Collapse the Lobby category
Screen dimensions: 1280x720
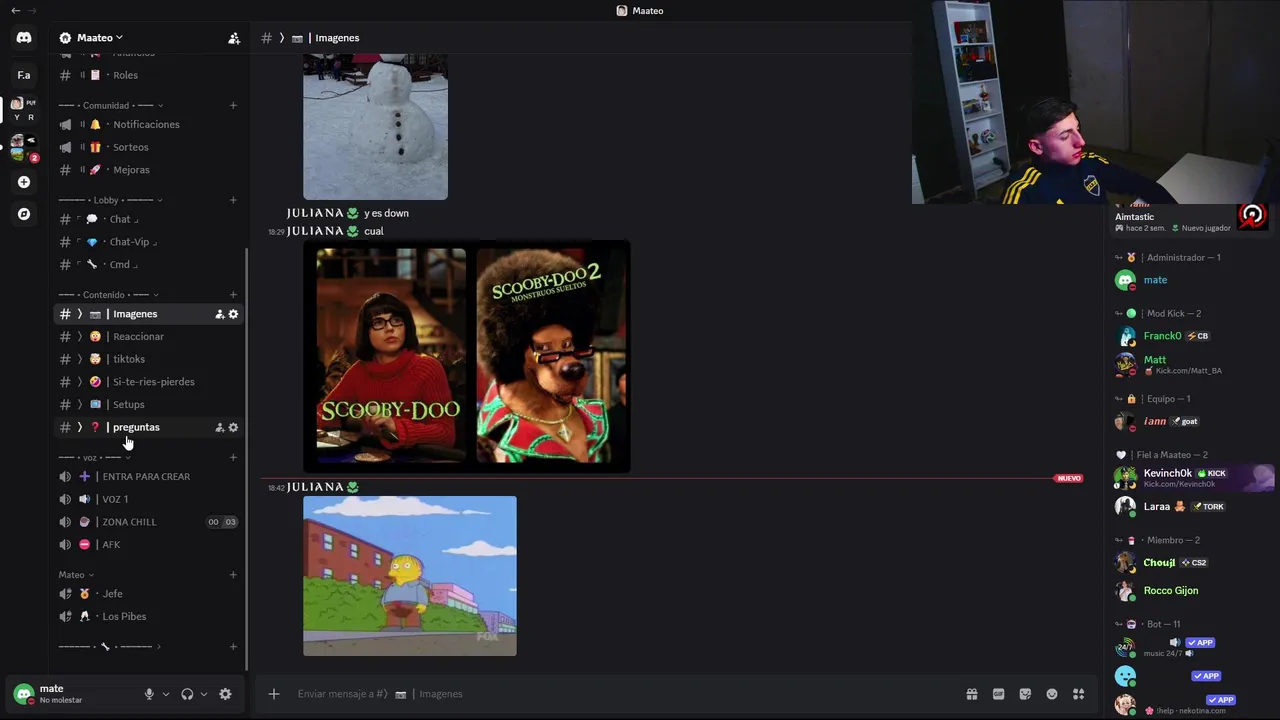pos(111,200)
